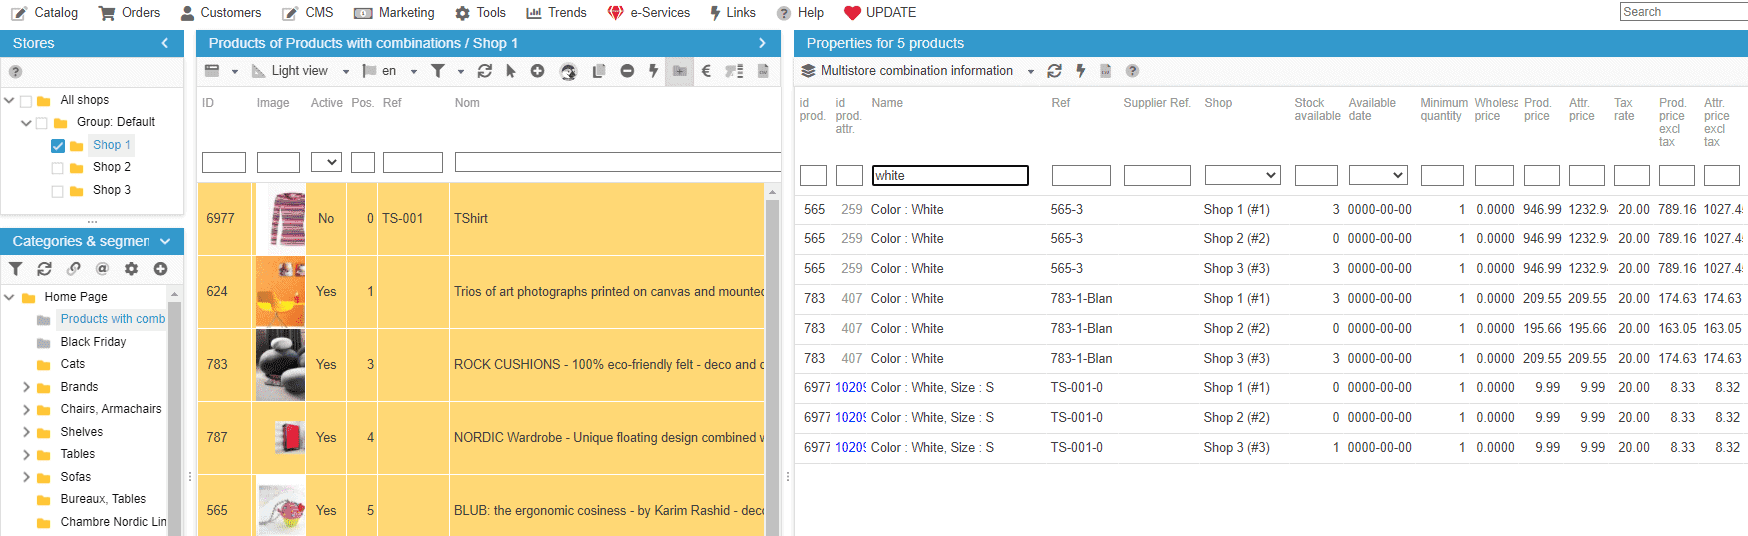
Task: Select the Black Friday category
Action: (x=93, y=342)
